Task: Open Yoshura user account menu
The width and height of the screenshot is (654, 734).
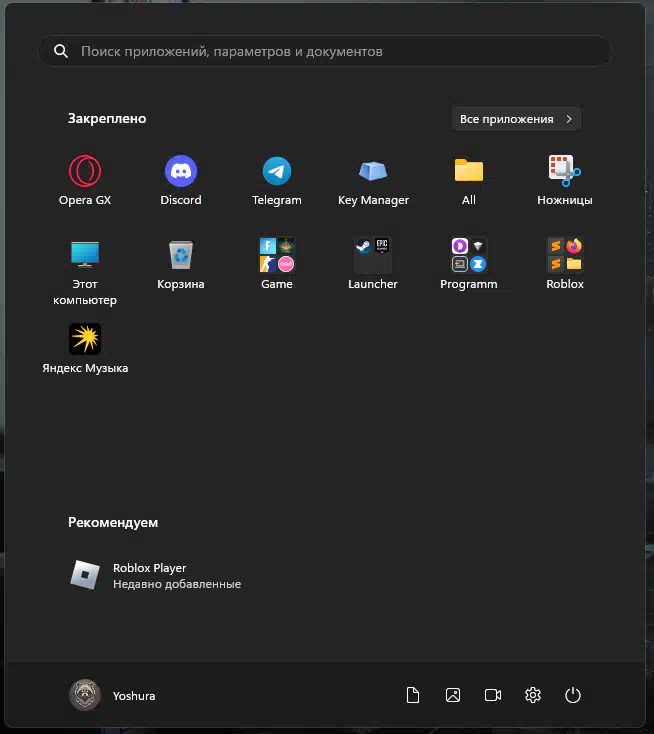Action: 112,696
